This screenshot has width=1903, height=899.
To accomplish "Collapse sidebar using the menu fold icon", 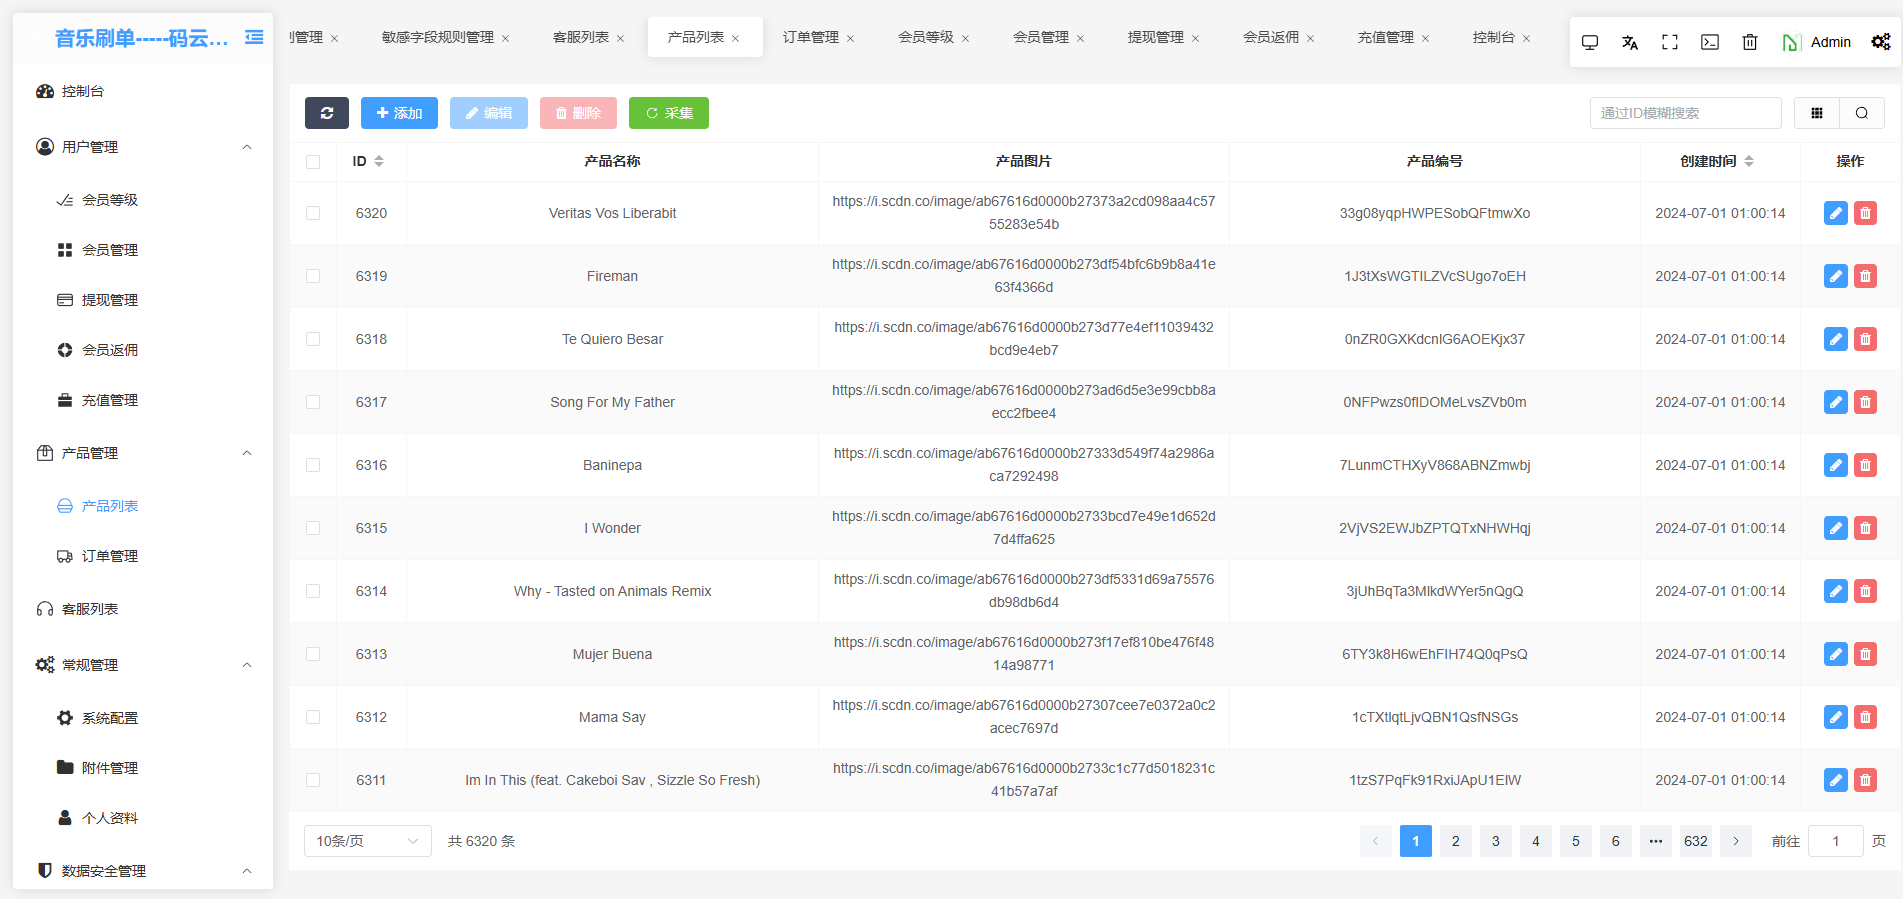I will (254, 38).
